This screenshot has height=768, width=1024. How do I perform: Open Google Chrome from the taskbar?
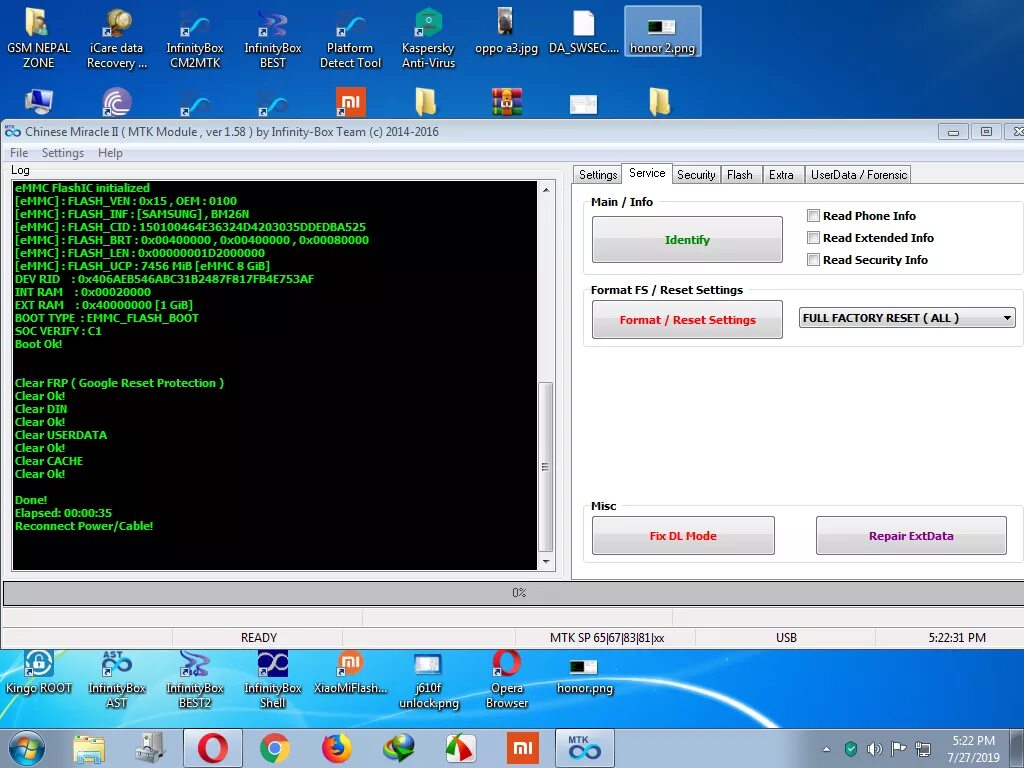(274, 748)
